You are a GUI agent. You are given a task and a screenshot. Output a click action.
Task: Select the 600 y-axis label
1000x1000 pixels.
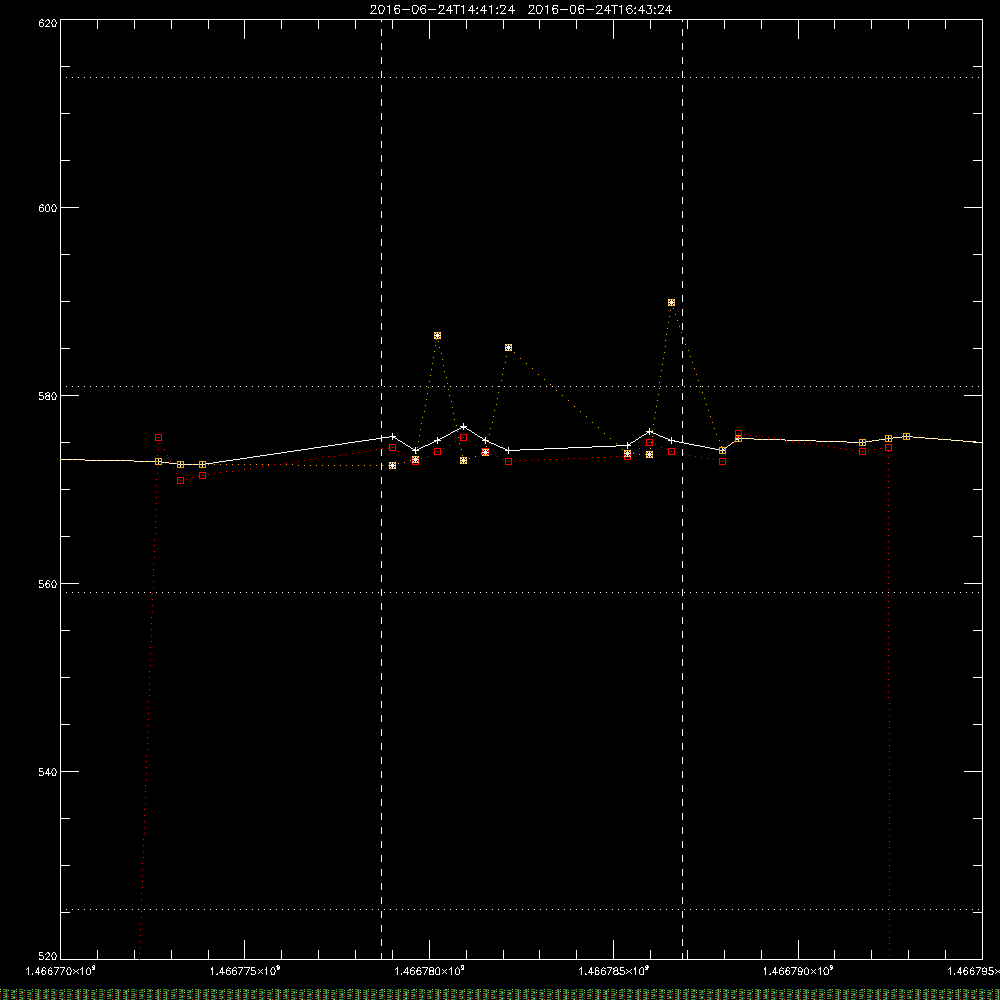click(49, 208)
